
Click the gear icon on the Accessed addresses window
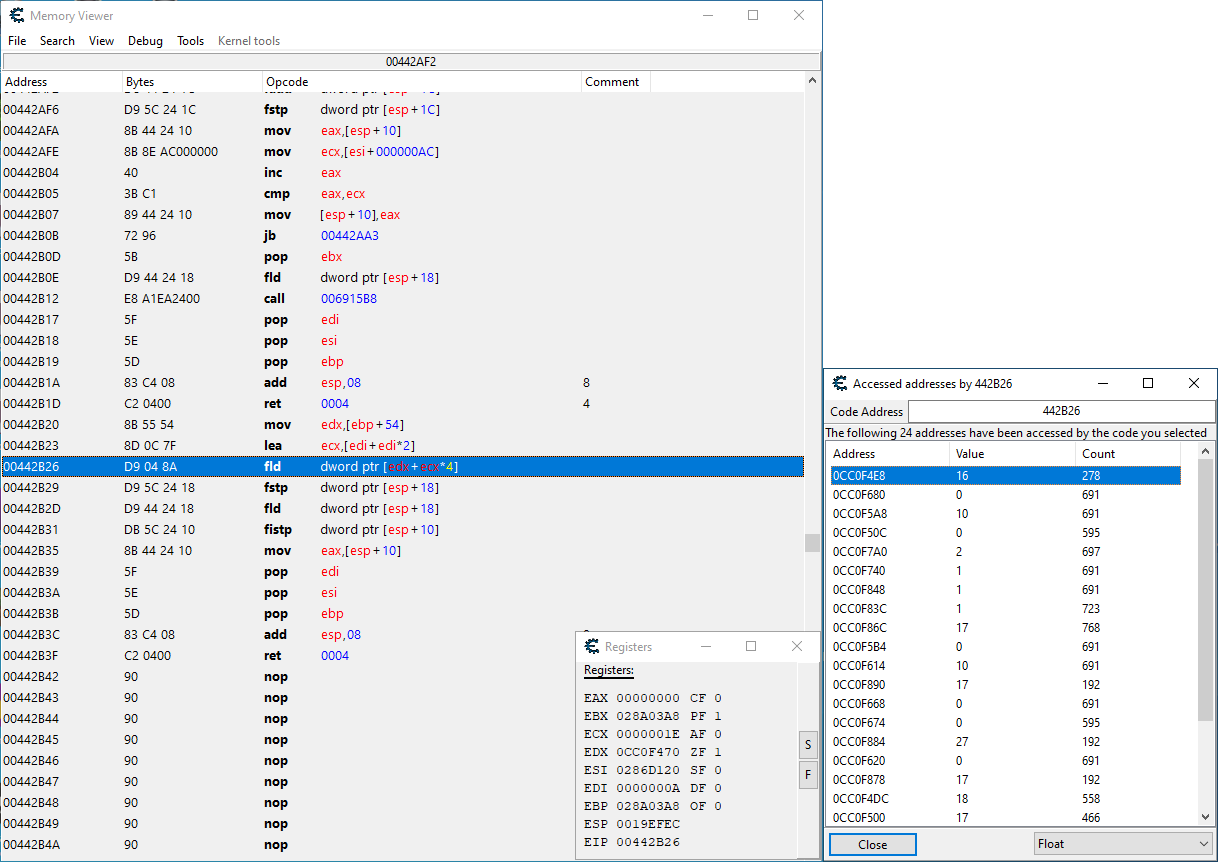pyautogui.click(x=840, y=383)
